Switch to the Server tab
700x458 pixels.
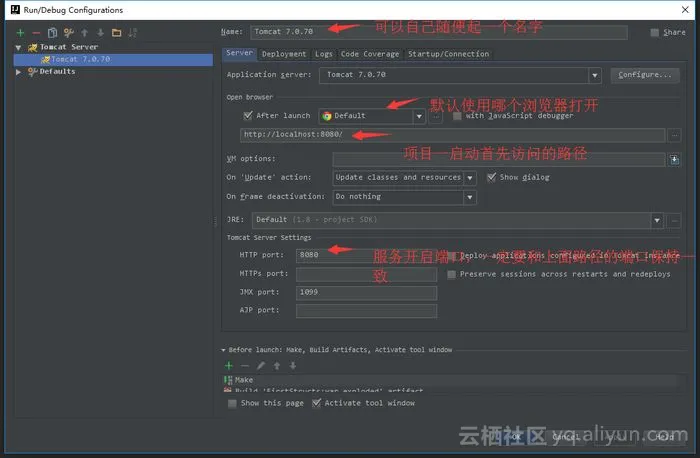[x=239, y=53]
